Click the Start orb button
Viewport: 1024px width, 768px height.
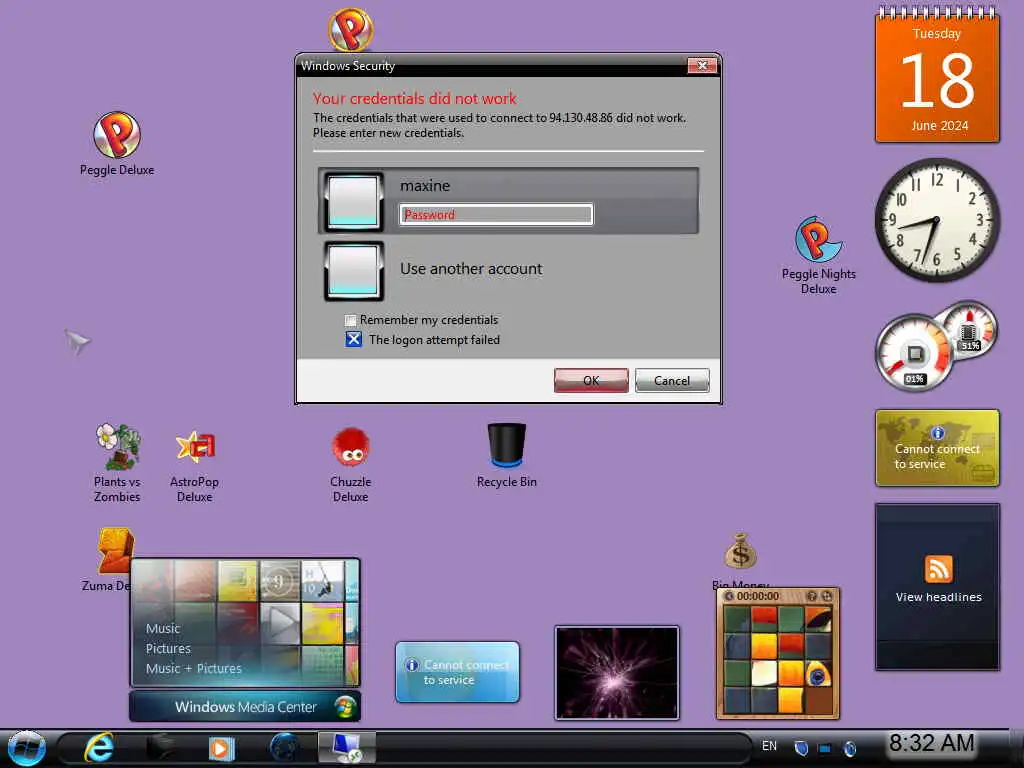pyautogui.click(x=26, y=748)
